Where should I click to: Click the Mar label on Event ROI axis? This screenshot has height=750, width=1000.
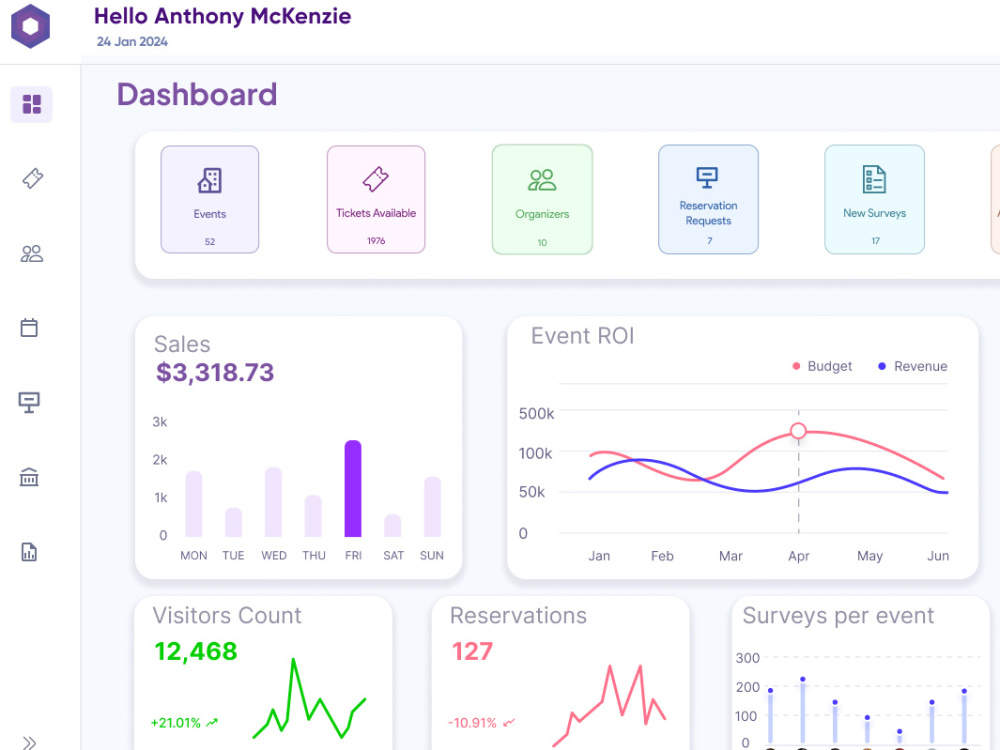click(731, 556)
